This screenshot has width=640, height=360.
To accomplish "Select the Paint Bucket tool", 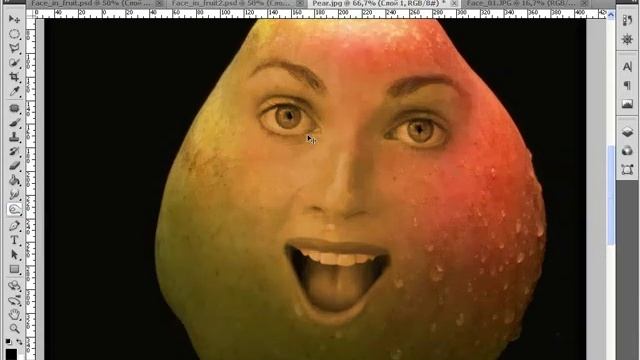I will coord(14,180).
